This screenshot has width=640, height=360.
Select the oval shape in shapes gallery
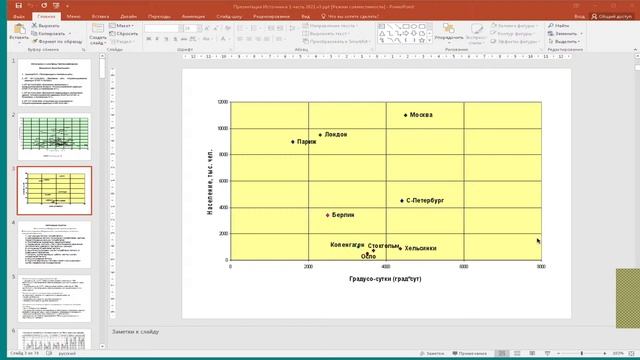pyautogui.click(x=413, y=26)
